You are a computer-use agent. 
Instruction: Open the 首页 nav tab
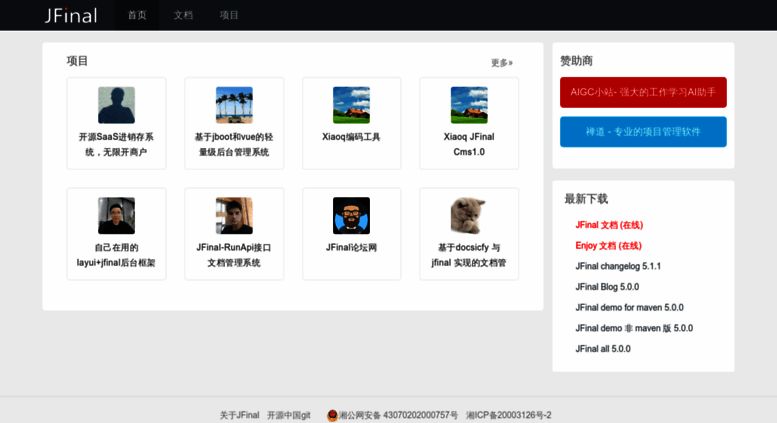137,15
